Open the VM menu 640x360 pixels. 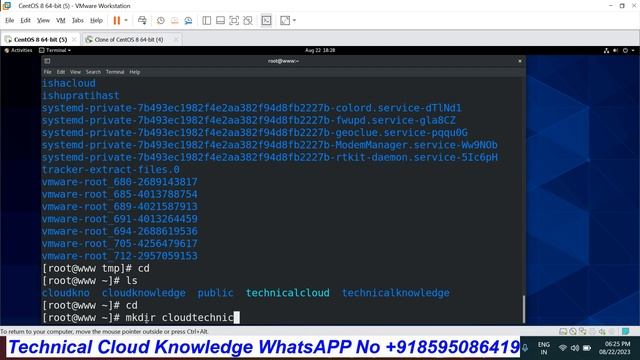point(60,20)
